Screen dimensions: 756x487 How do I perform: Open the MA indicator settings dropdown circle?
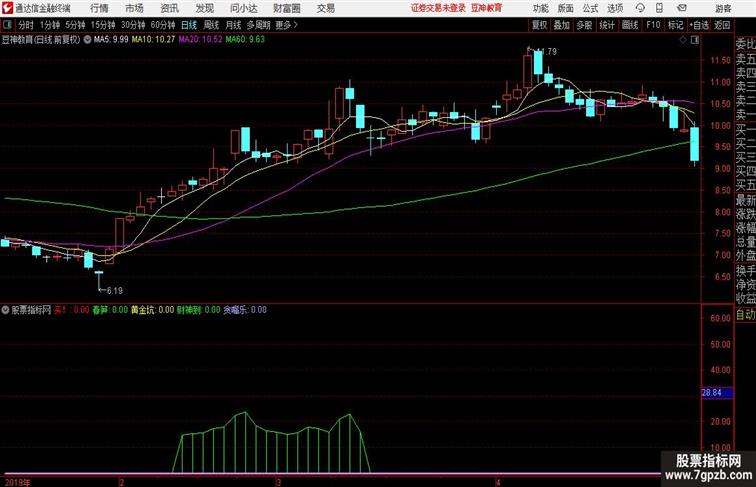pos(87,40)
